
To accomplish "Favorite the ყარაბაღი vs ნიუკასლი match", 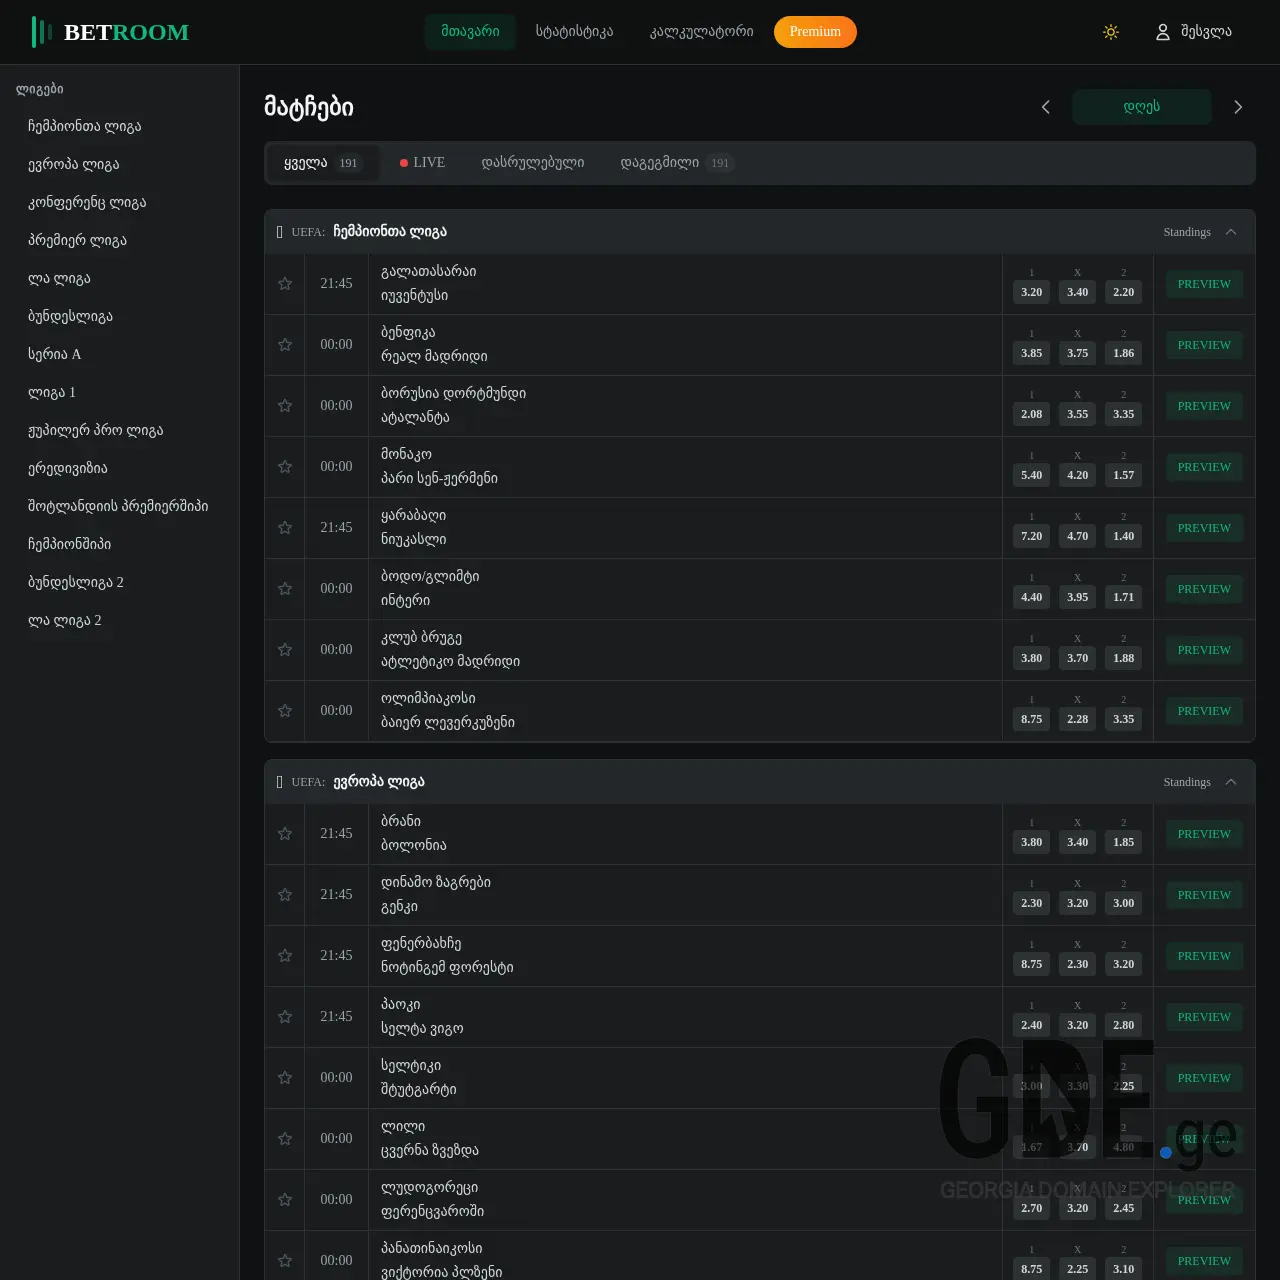I will tap(284, 528).
